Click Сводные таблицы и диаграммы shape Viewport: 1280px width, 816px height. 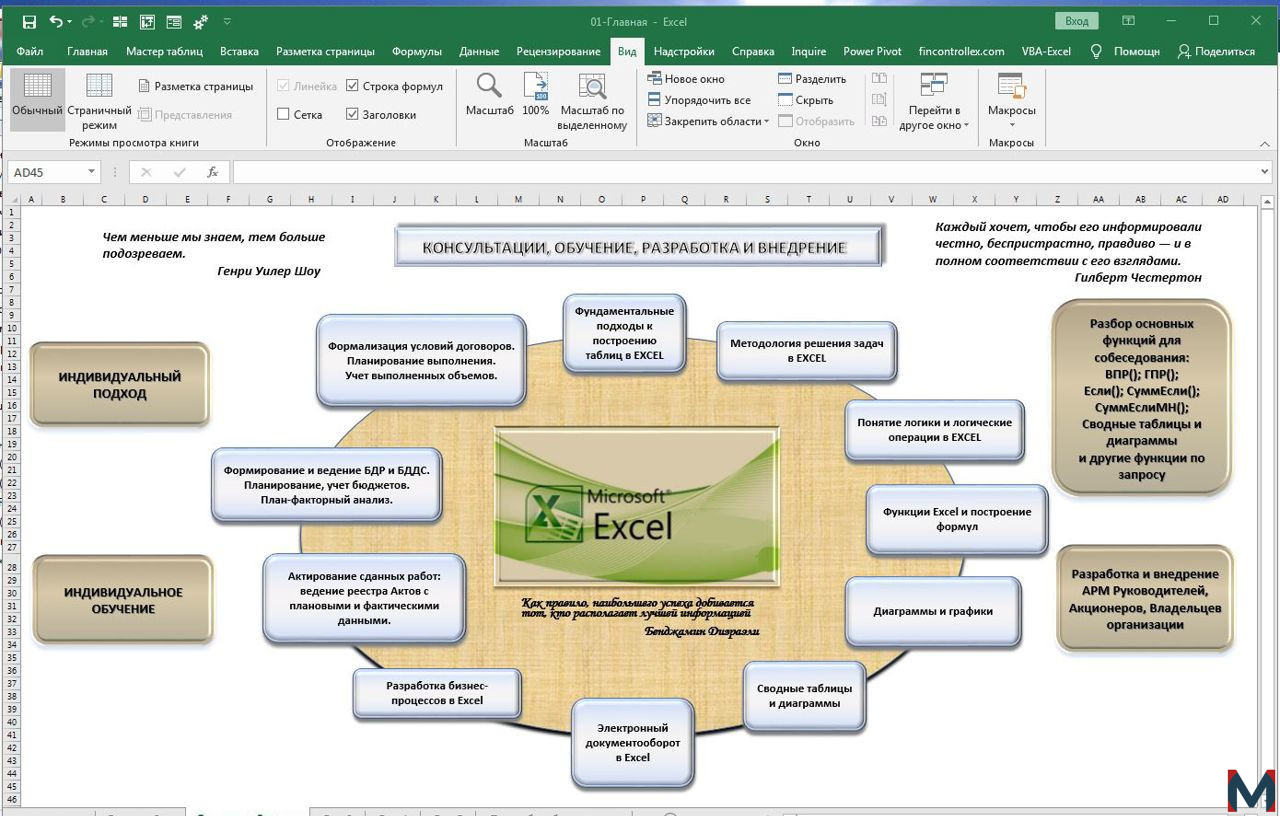click(x=804, y=696)
